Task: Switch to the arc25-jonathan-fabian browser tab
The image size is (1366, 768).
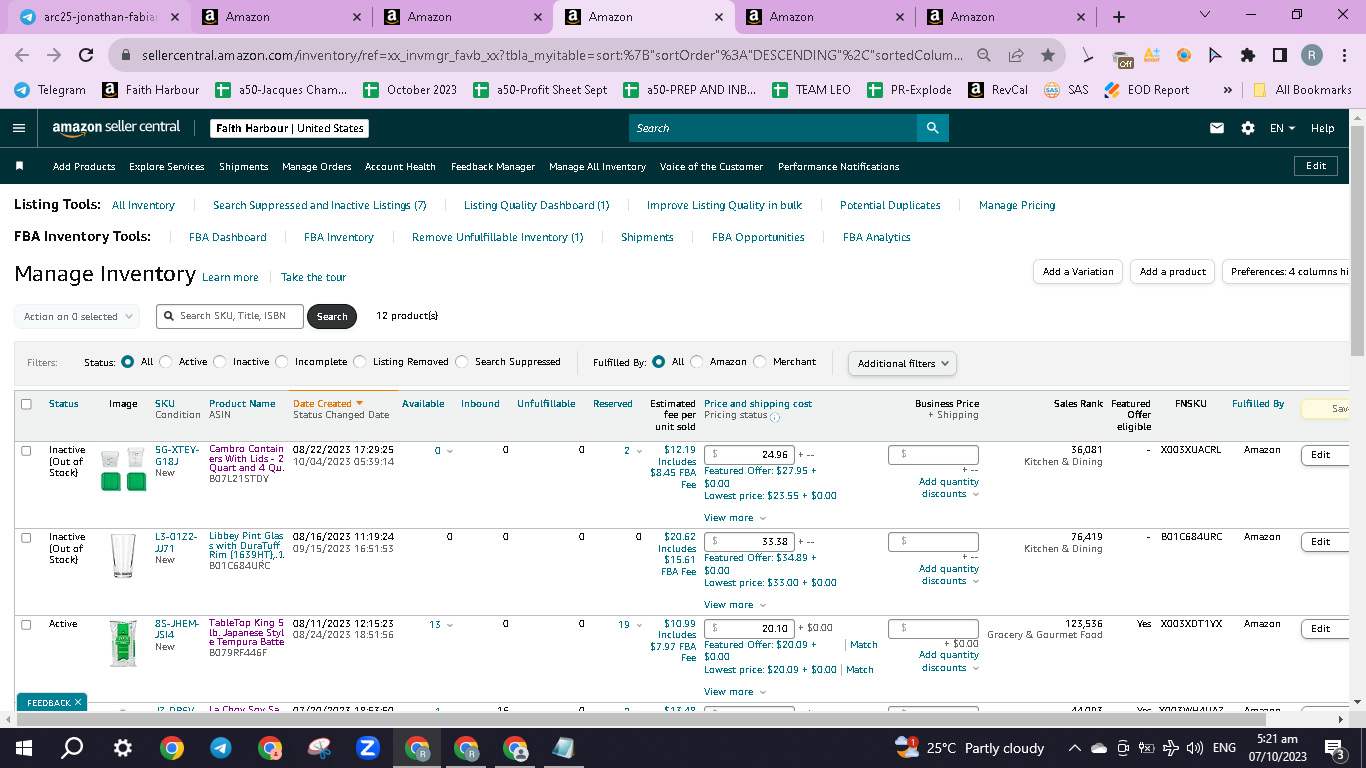Action: pos(99,17)
